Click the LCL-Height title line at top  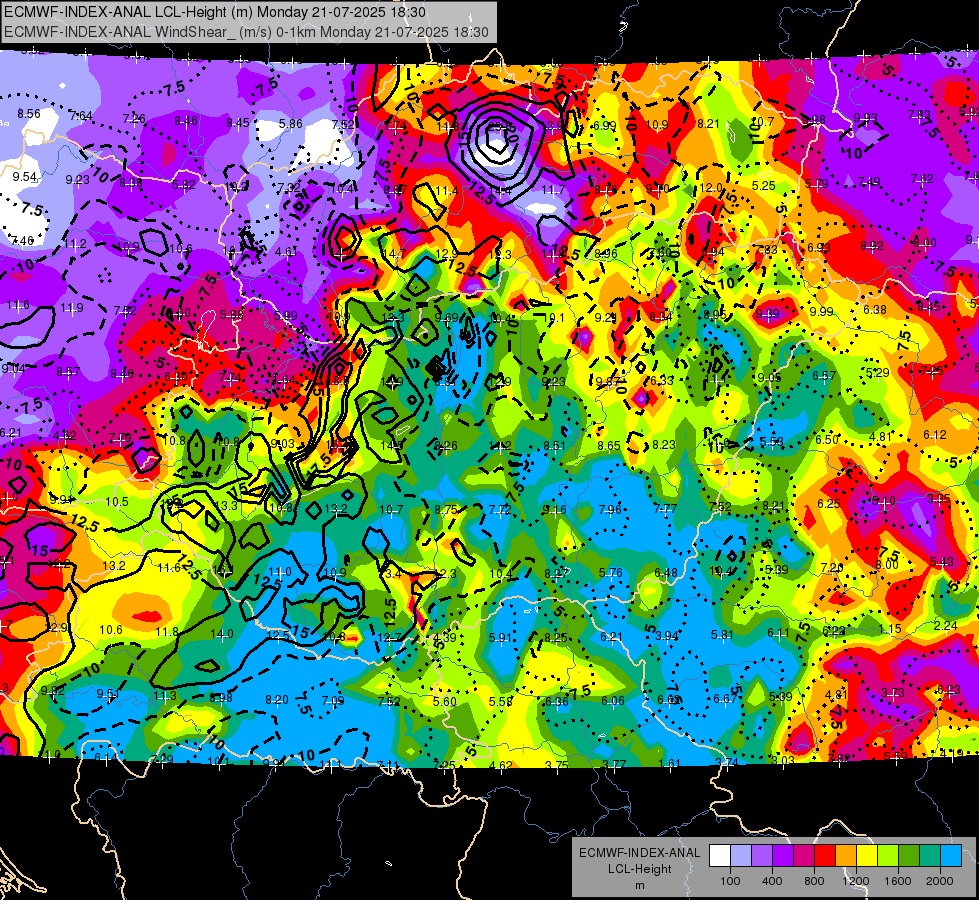(x=215, y=12)
